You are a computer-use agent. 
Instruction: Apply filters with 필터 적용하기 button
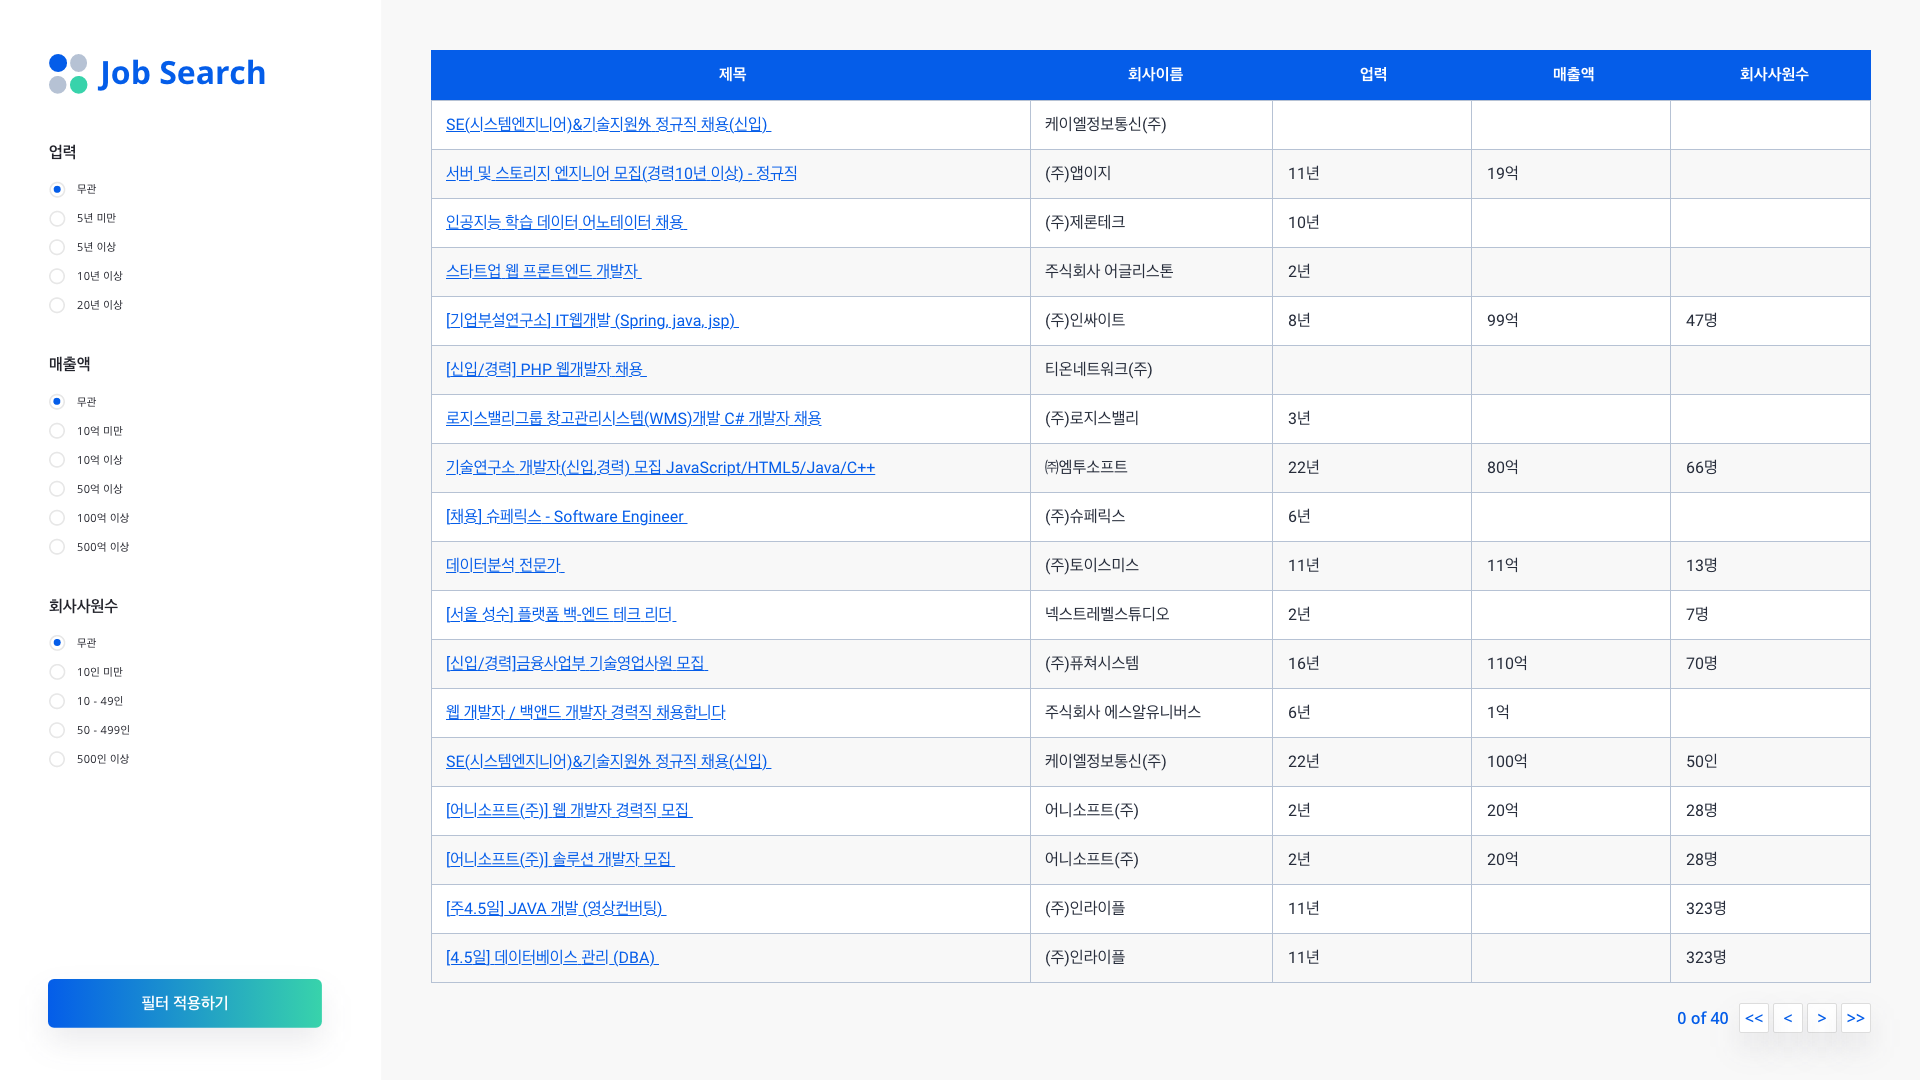click(x=185, y=1003)
